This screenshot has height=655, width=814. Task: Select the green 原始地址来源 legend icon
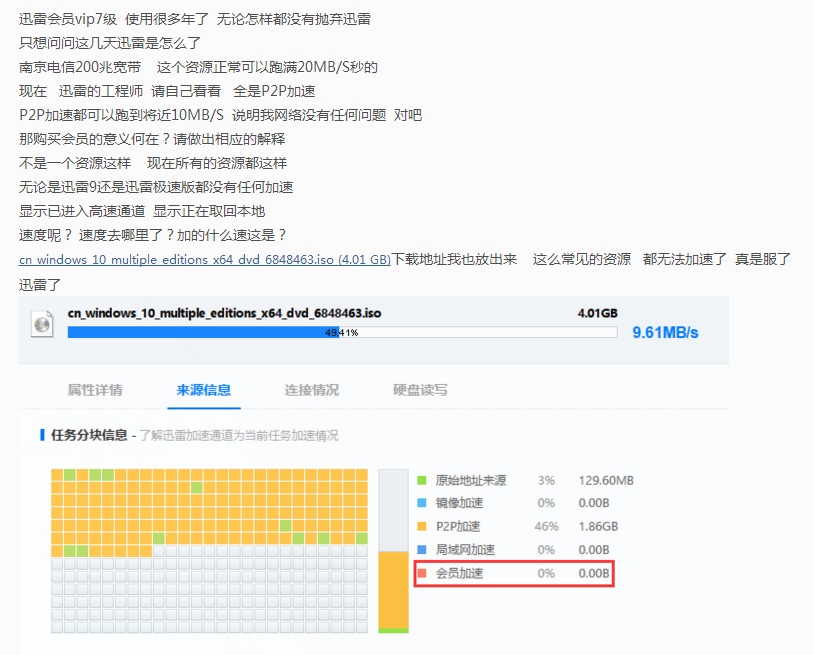pos(421,480)
